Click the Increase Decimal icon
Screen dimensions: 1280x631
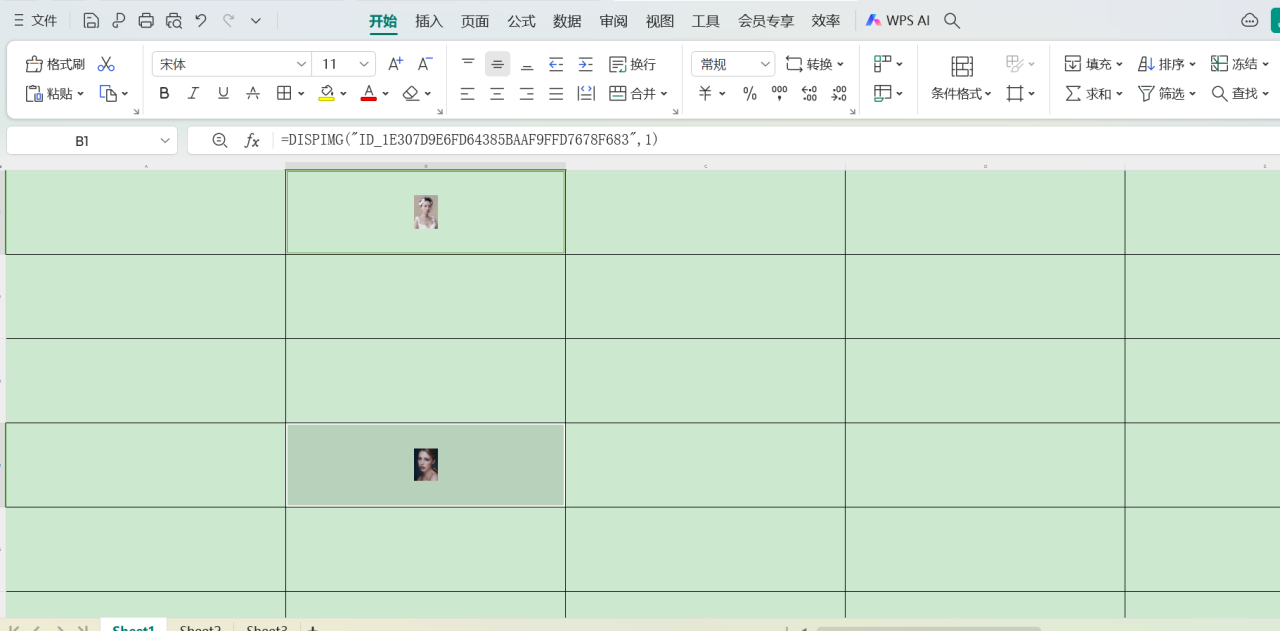pyautogui.click(x=810, y=93)
